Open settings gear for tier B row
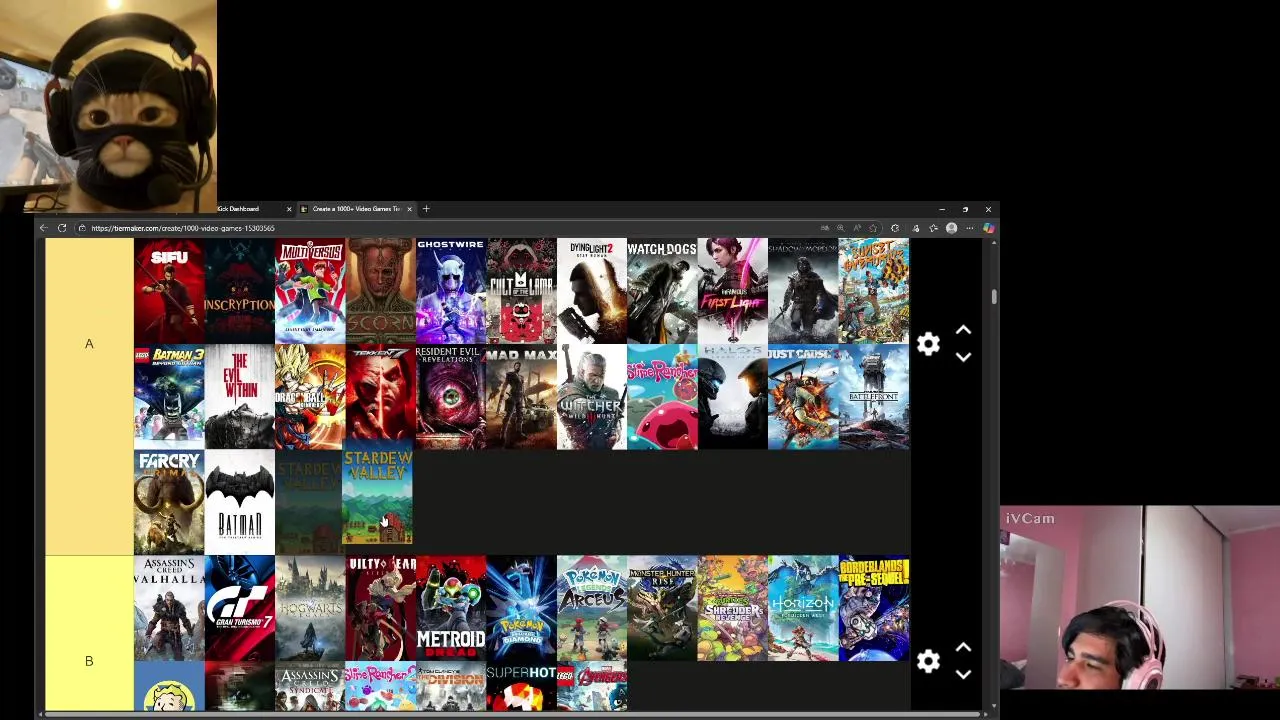 (x=928, y=661)
